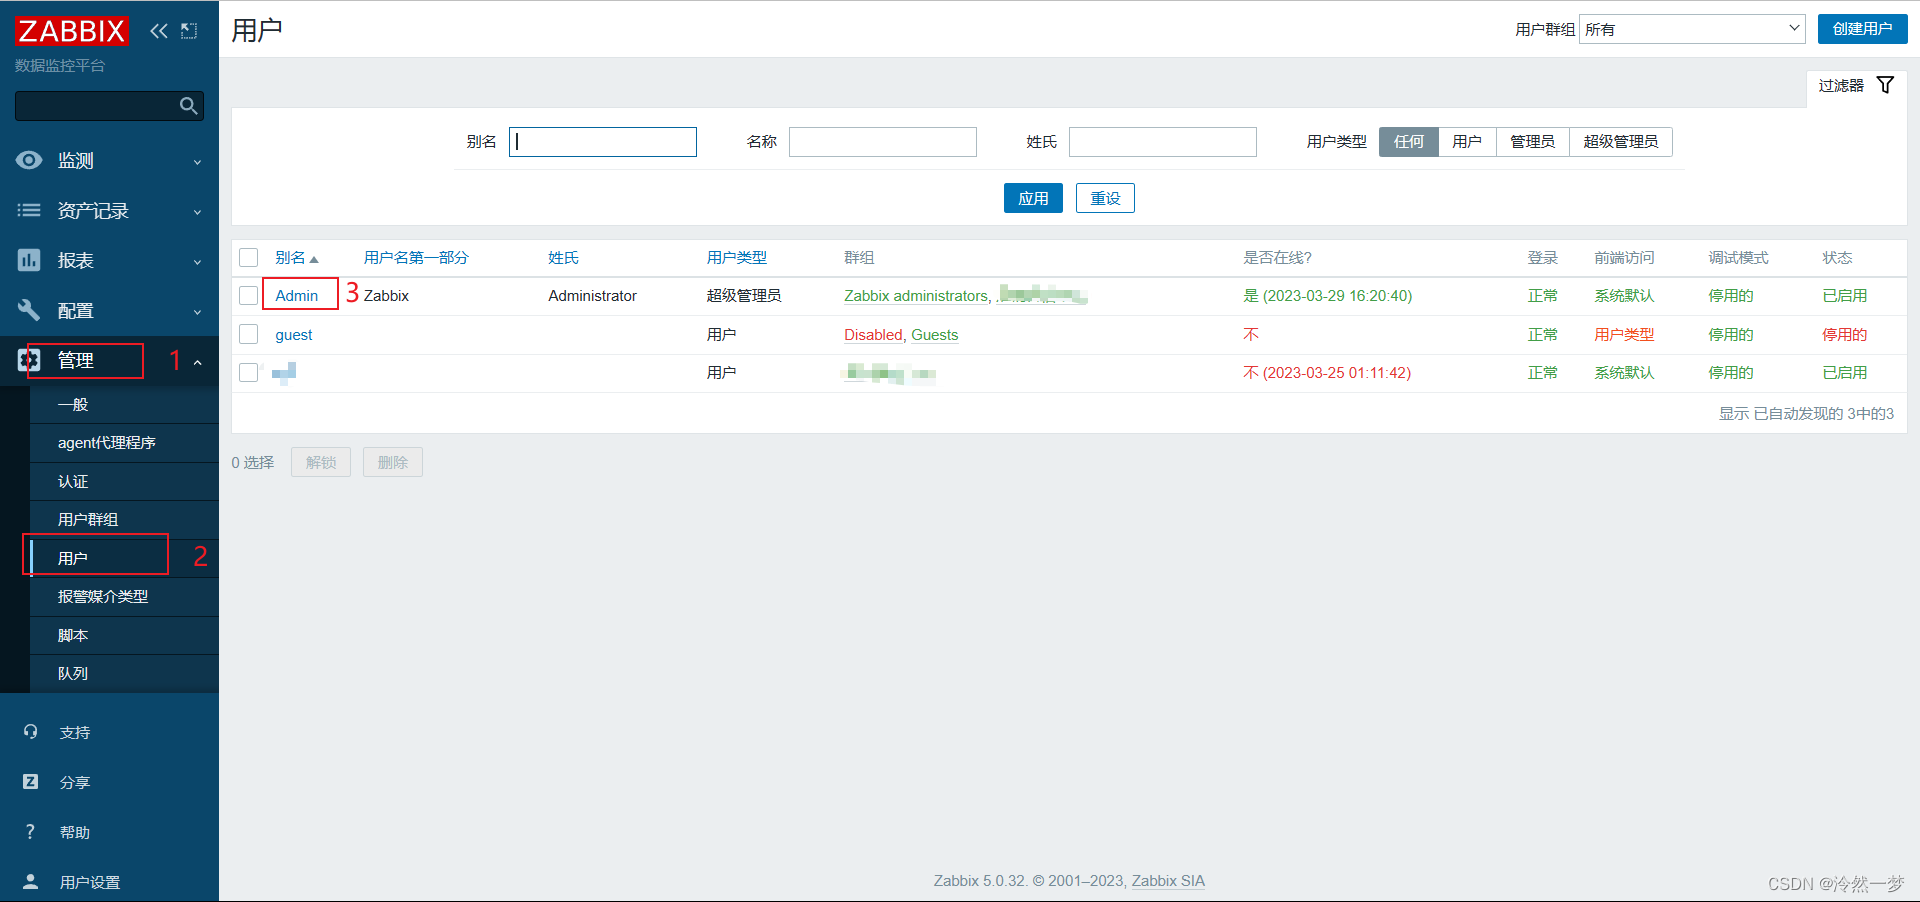The image size is (1920, 902).
Task: Sort by 用户名第一部分 column header
Action: pos(416,258)
